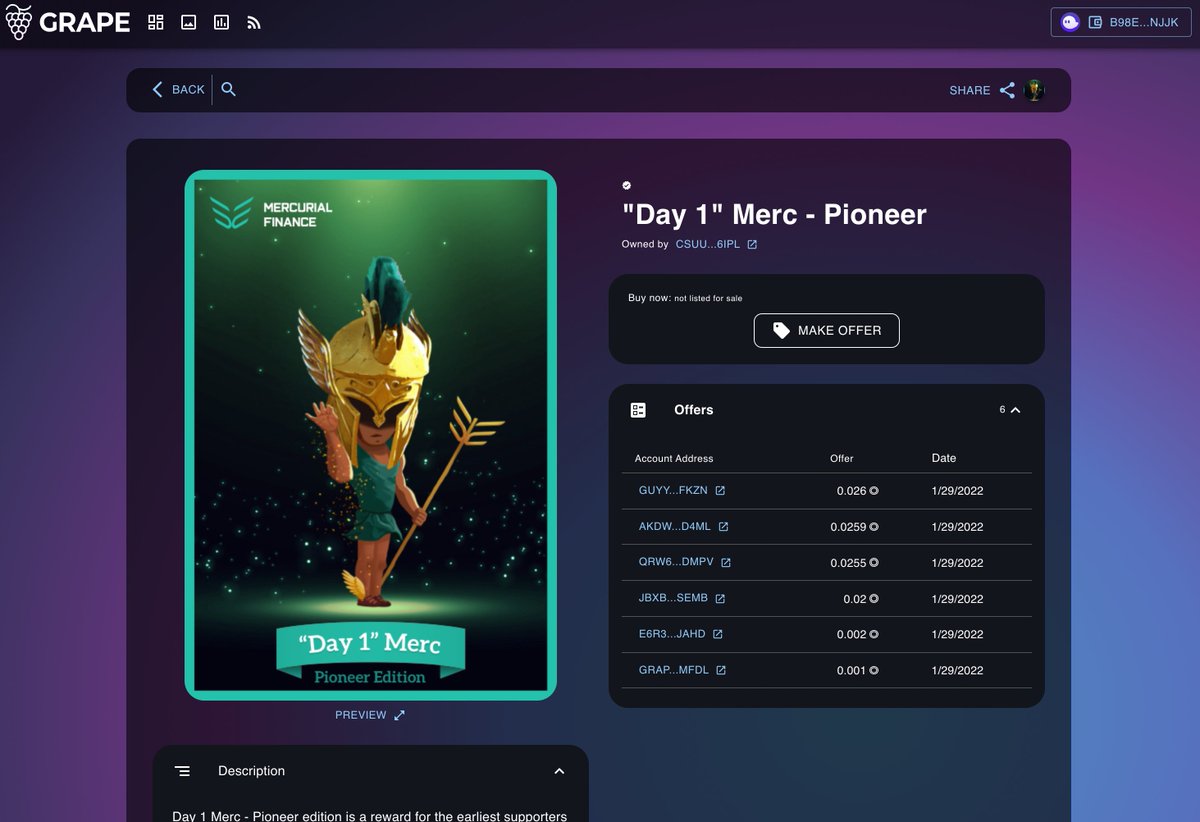The image size is (1200, 822).
Task: Open external link icon for GRAP...MFDL
Action: [x=721, y=670]
